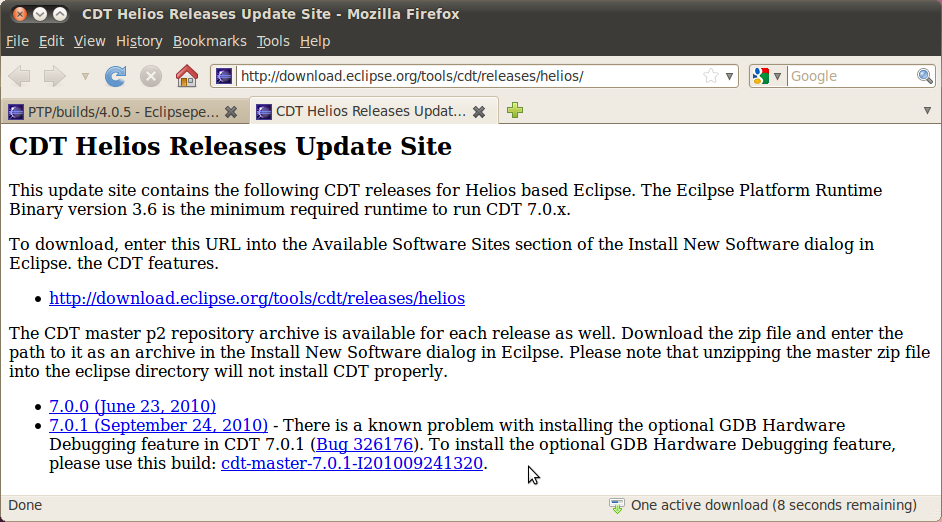The width and height of the screenshot is (942, 522).
Task: Open the search engine selector dropdown
Action: click(x=777, y=76)
